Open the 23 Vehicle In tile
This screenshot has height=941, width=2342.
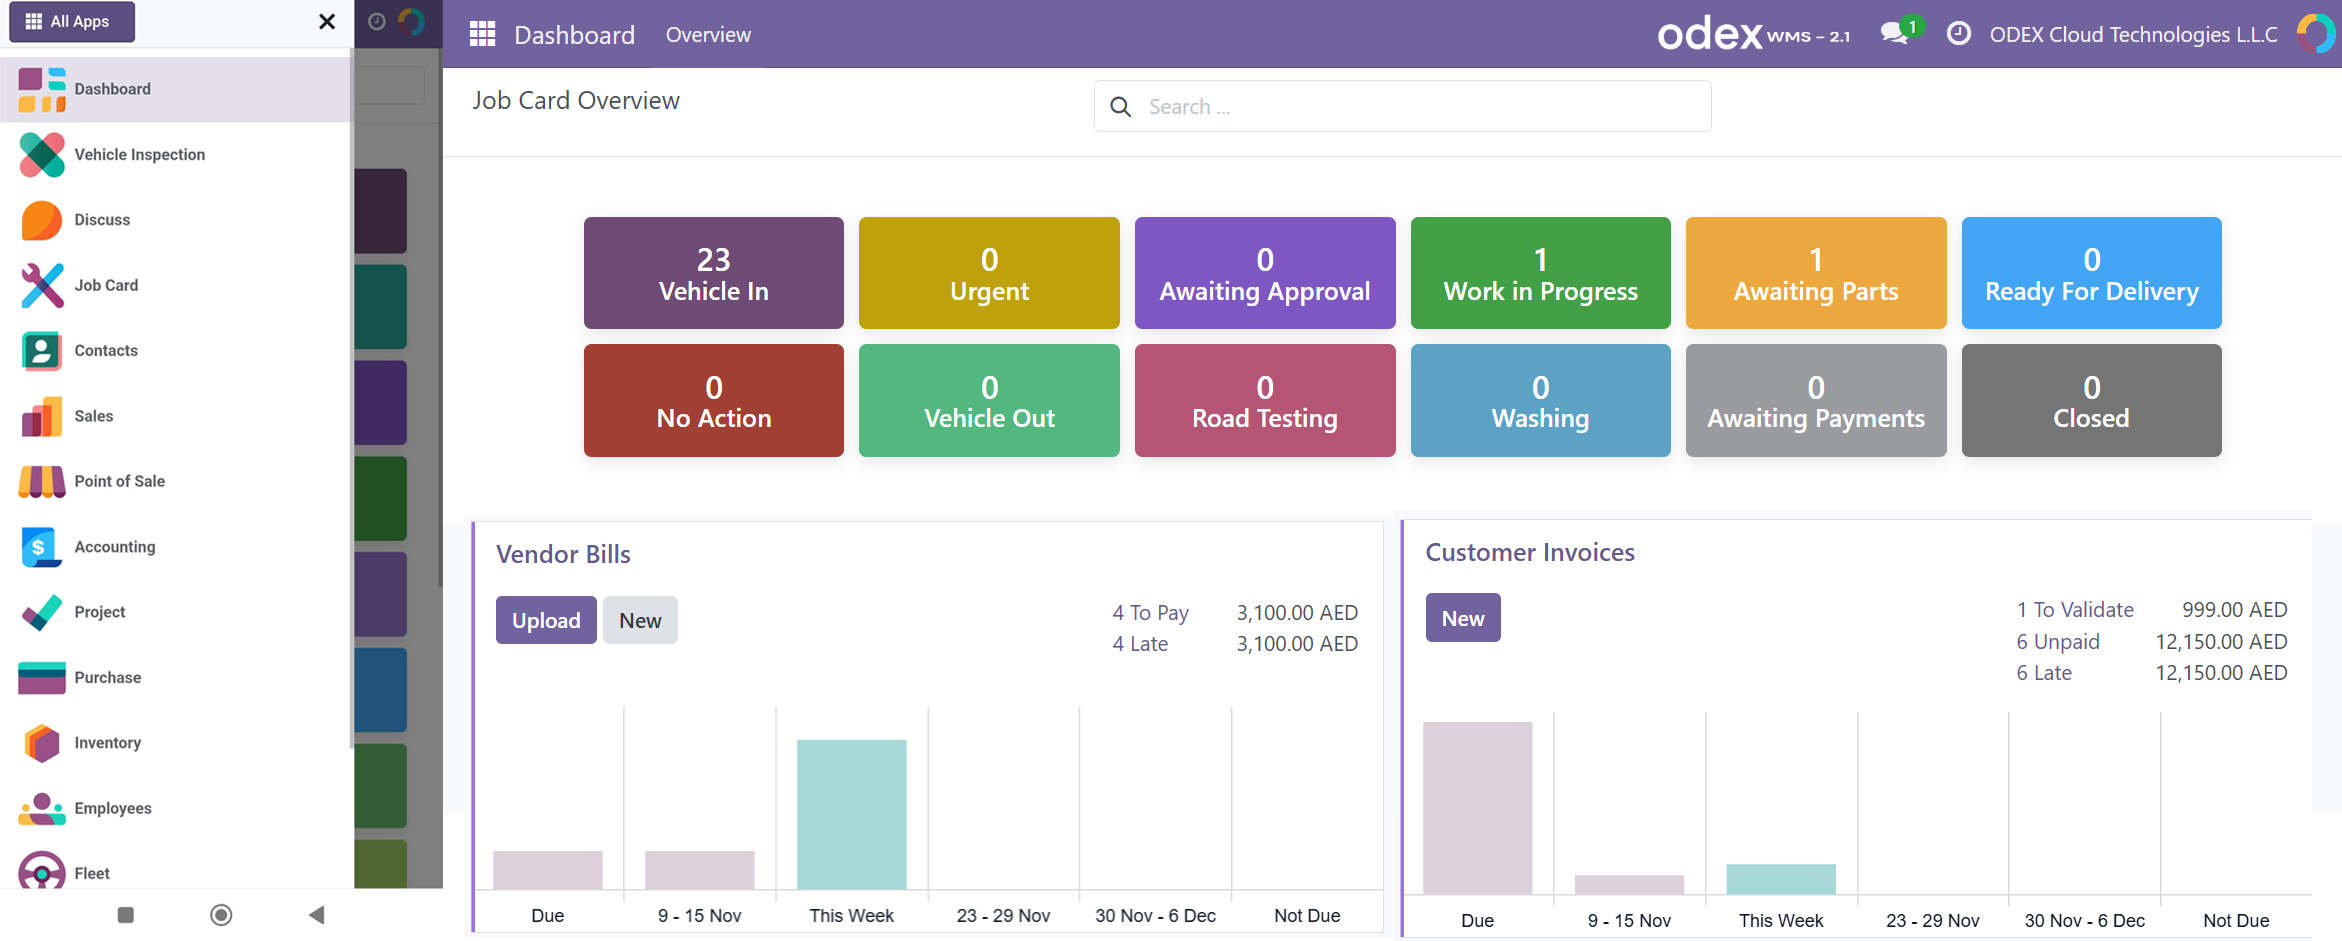(713, 273)
